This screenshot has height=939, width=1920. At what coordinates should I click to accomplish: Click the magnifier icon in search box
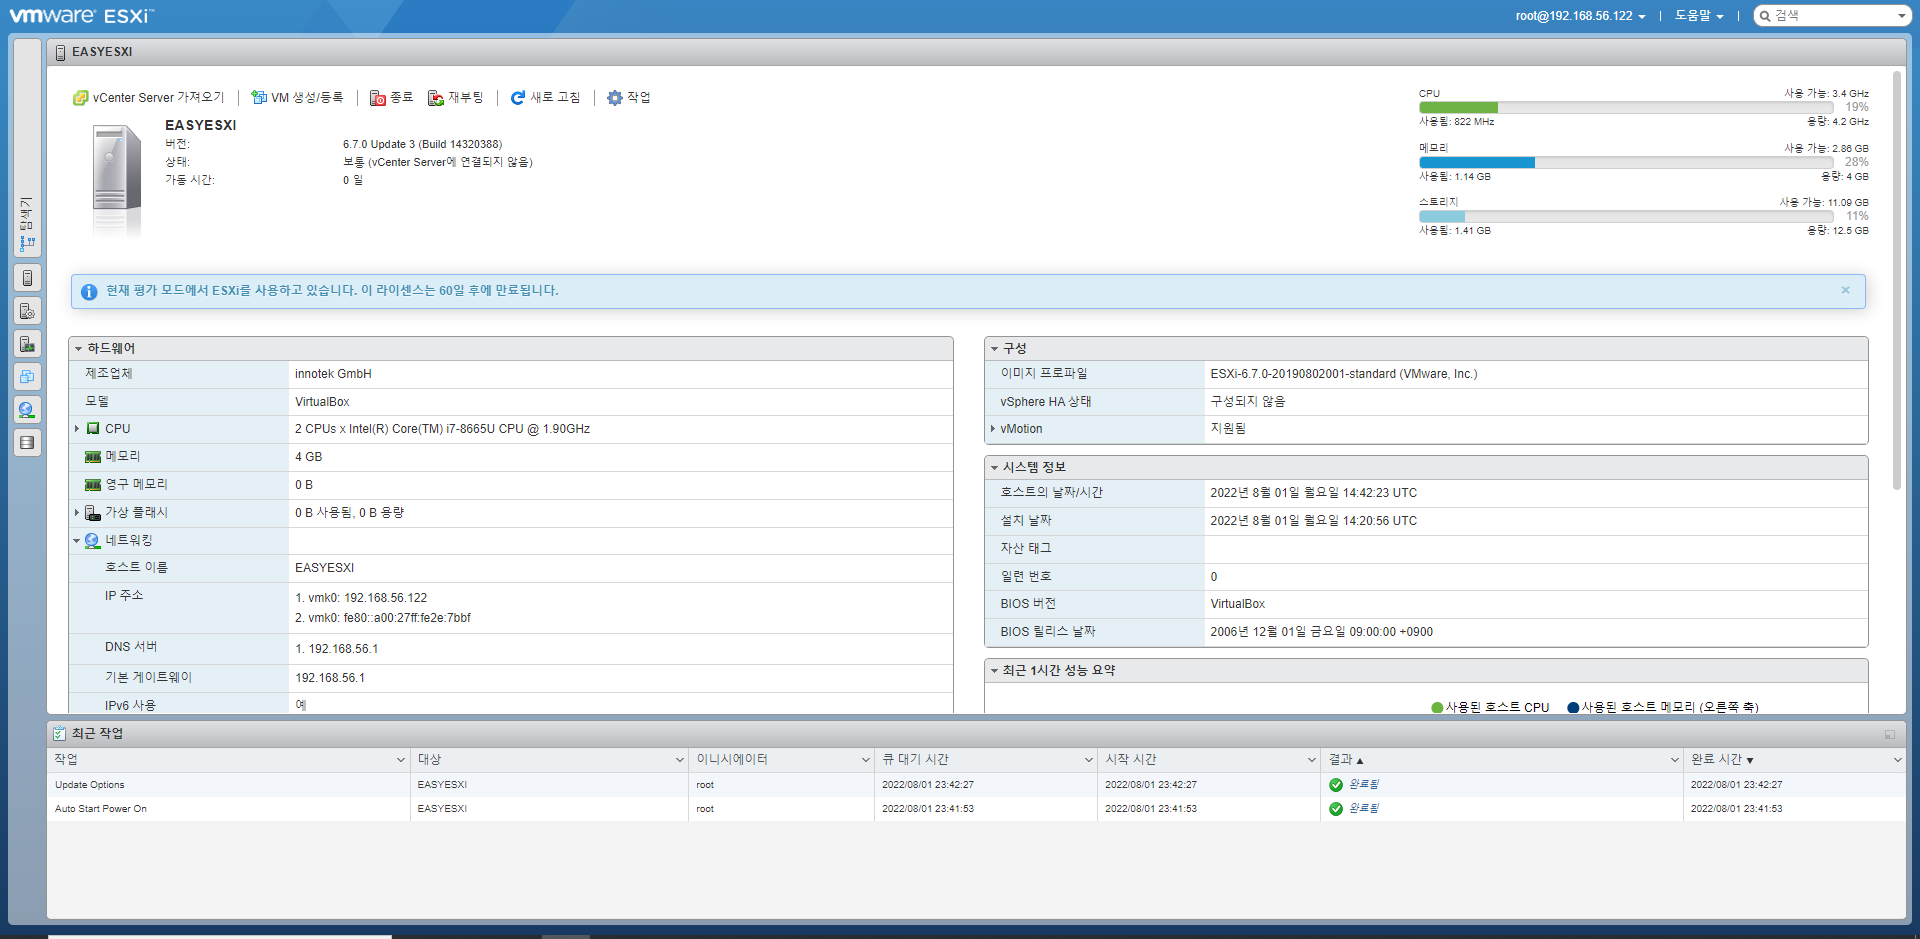(x=1766, y=16)
